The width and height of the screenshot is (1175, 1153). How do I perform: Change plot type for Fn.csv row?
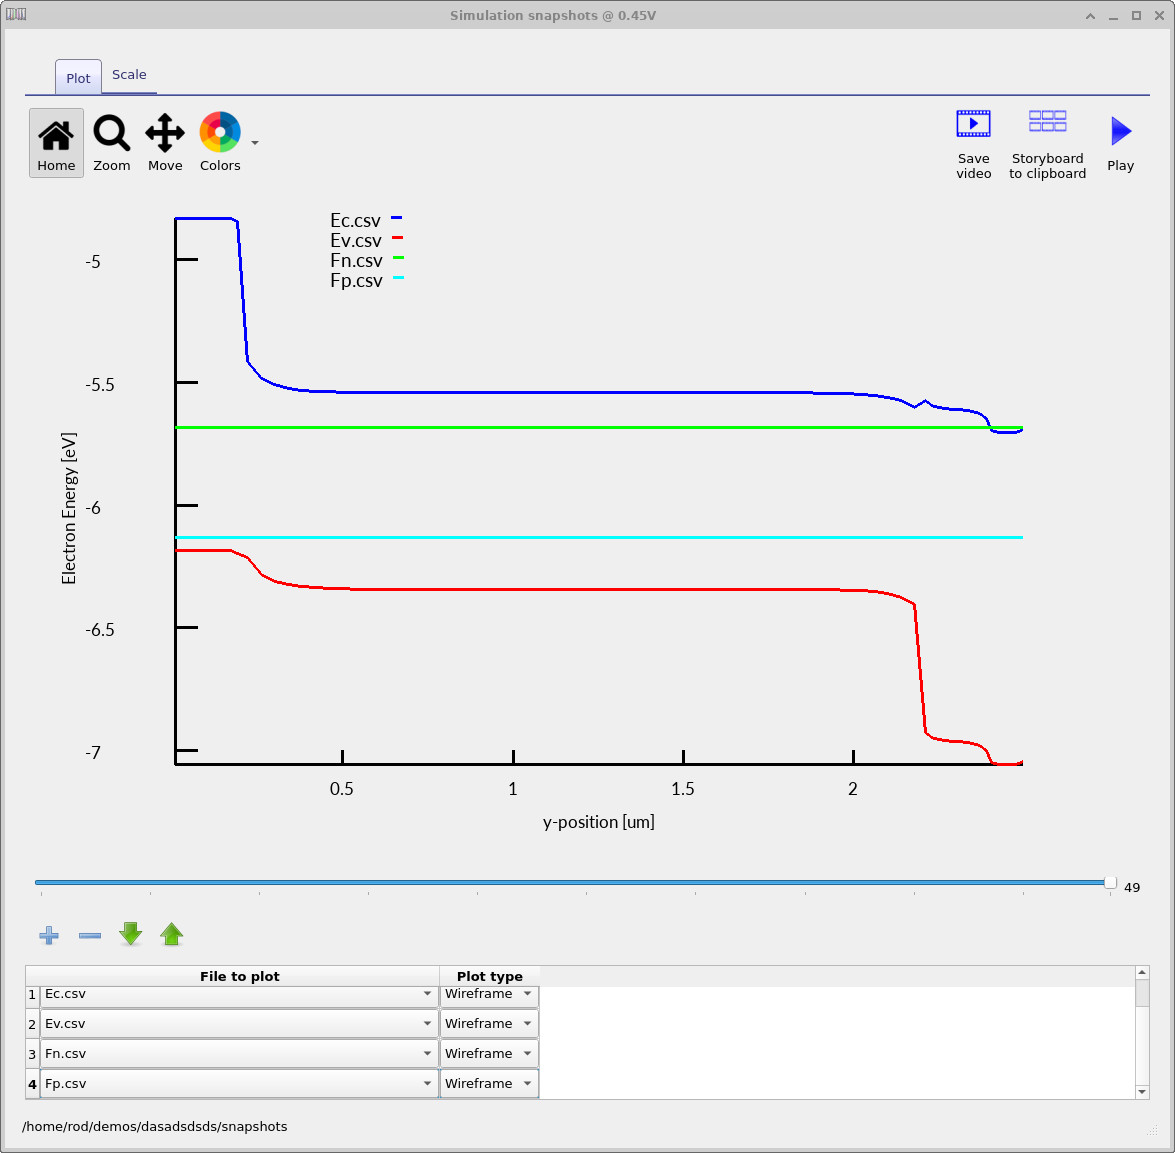tap(489, 1053)
